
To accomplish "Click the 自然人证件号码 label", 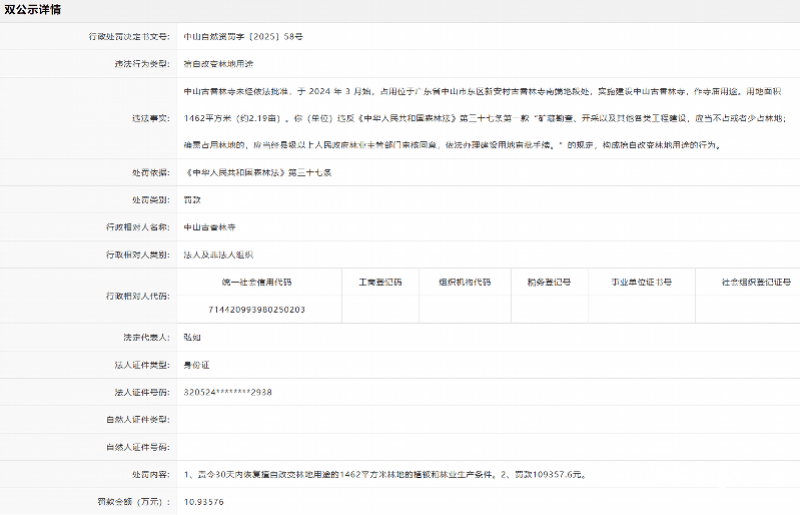I will click(138, 447).
